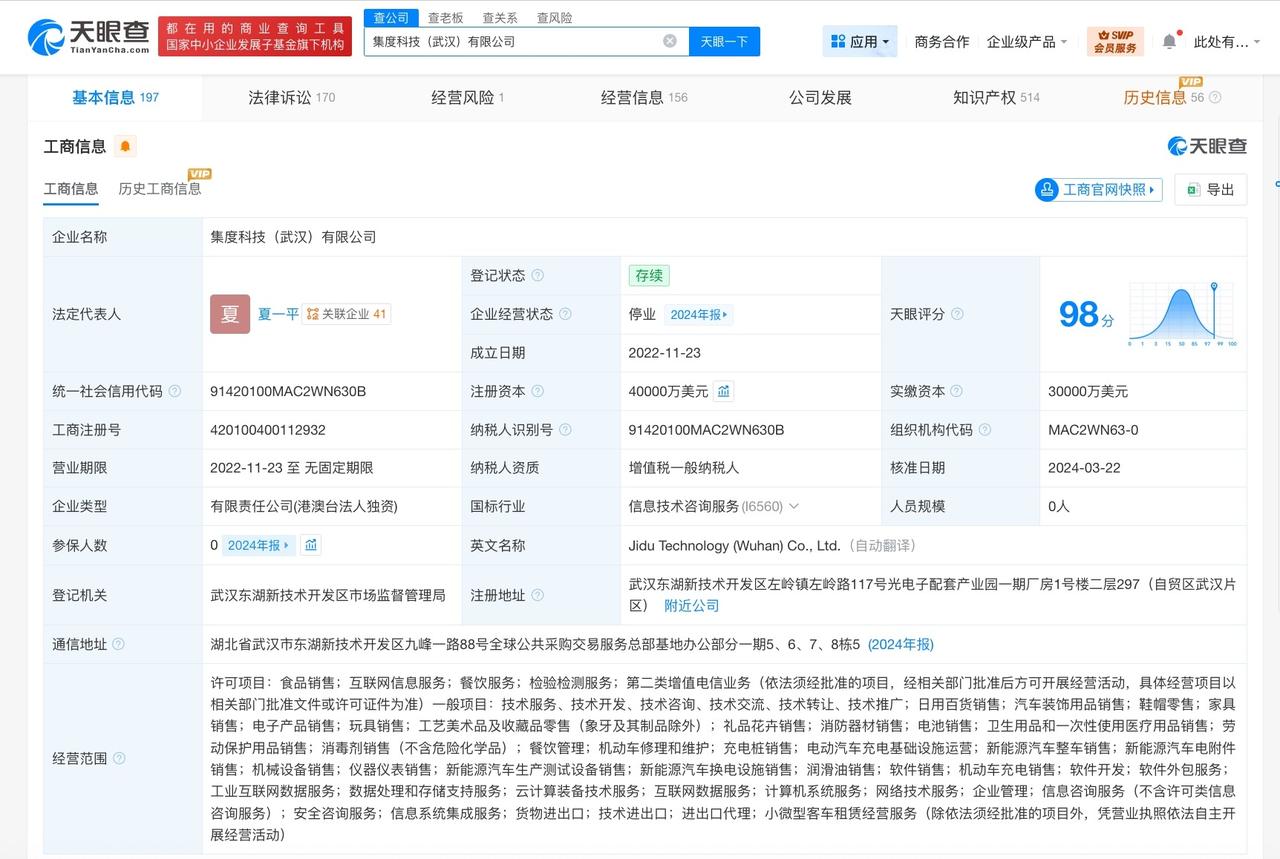Click the bell icon next to 工商信息 heading
This screenshot has width=1280, height=859.
pos(125,146)
